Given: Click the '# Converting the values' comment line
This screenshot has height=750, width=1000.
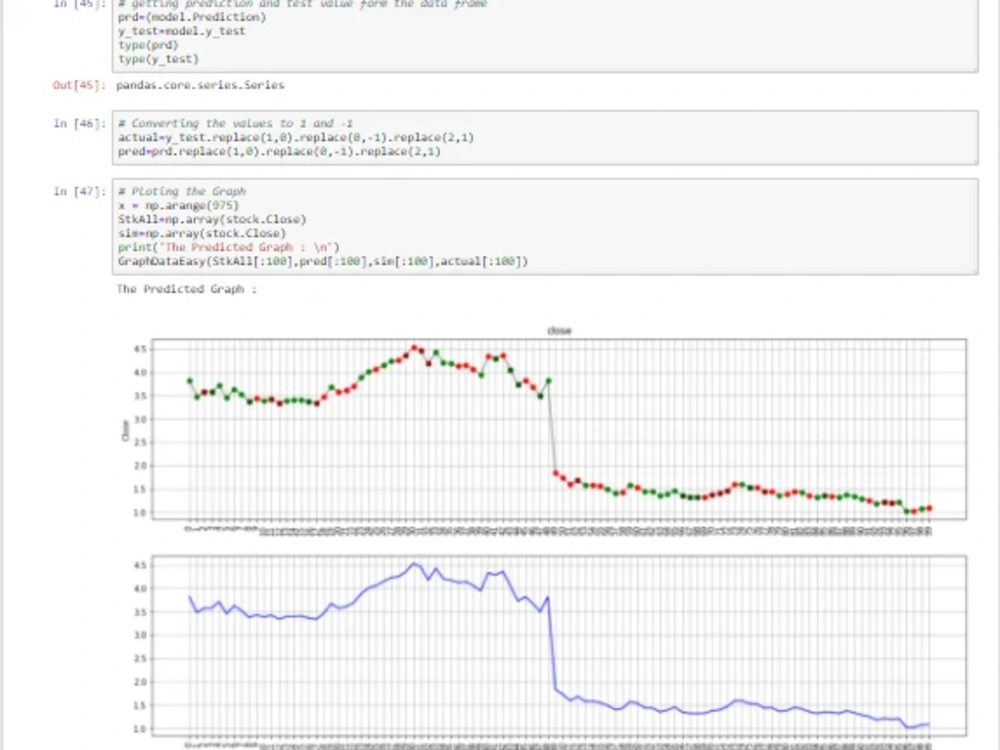Looking at the screenshot, I should click(x=235, y=124).
